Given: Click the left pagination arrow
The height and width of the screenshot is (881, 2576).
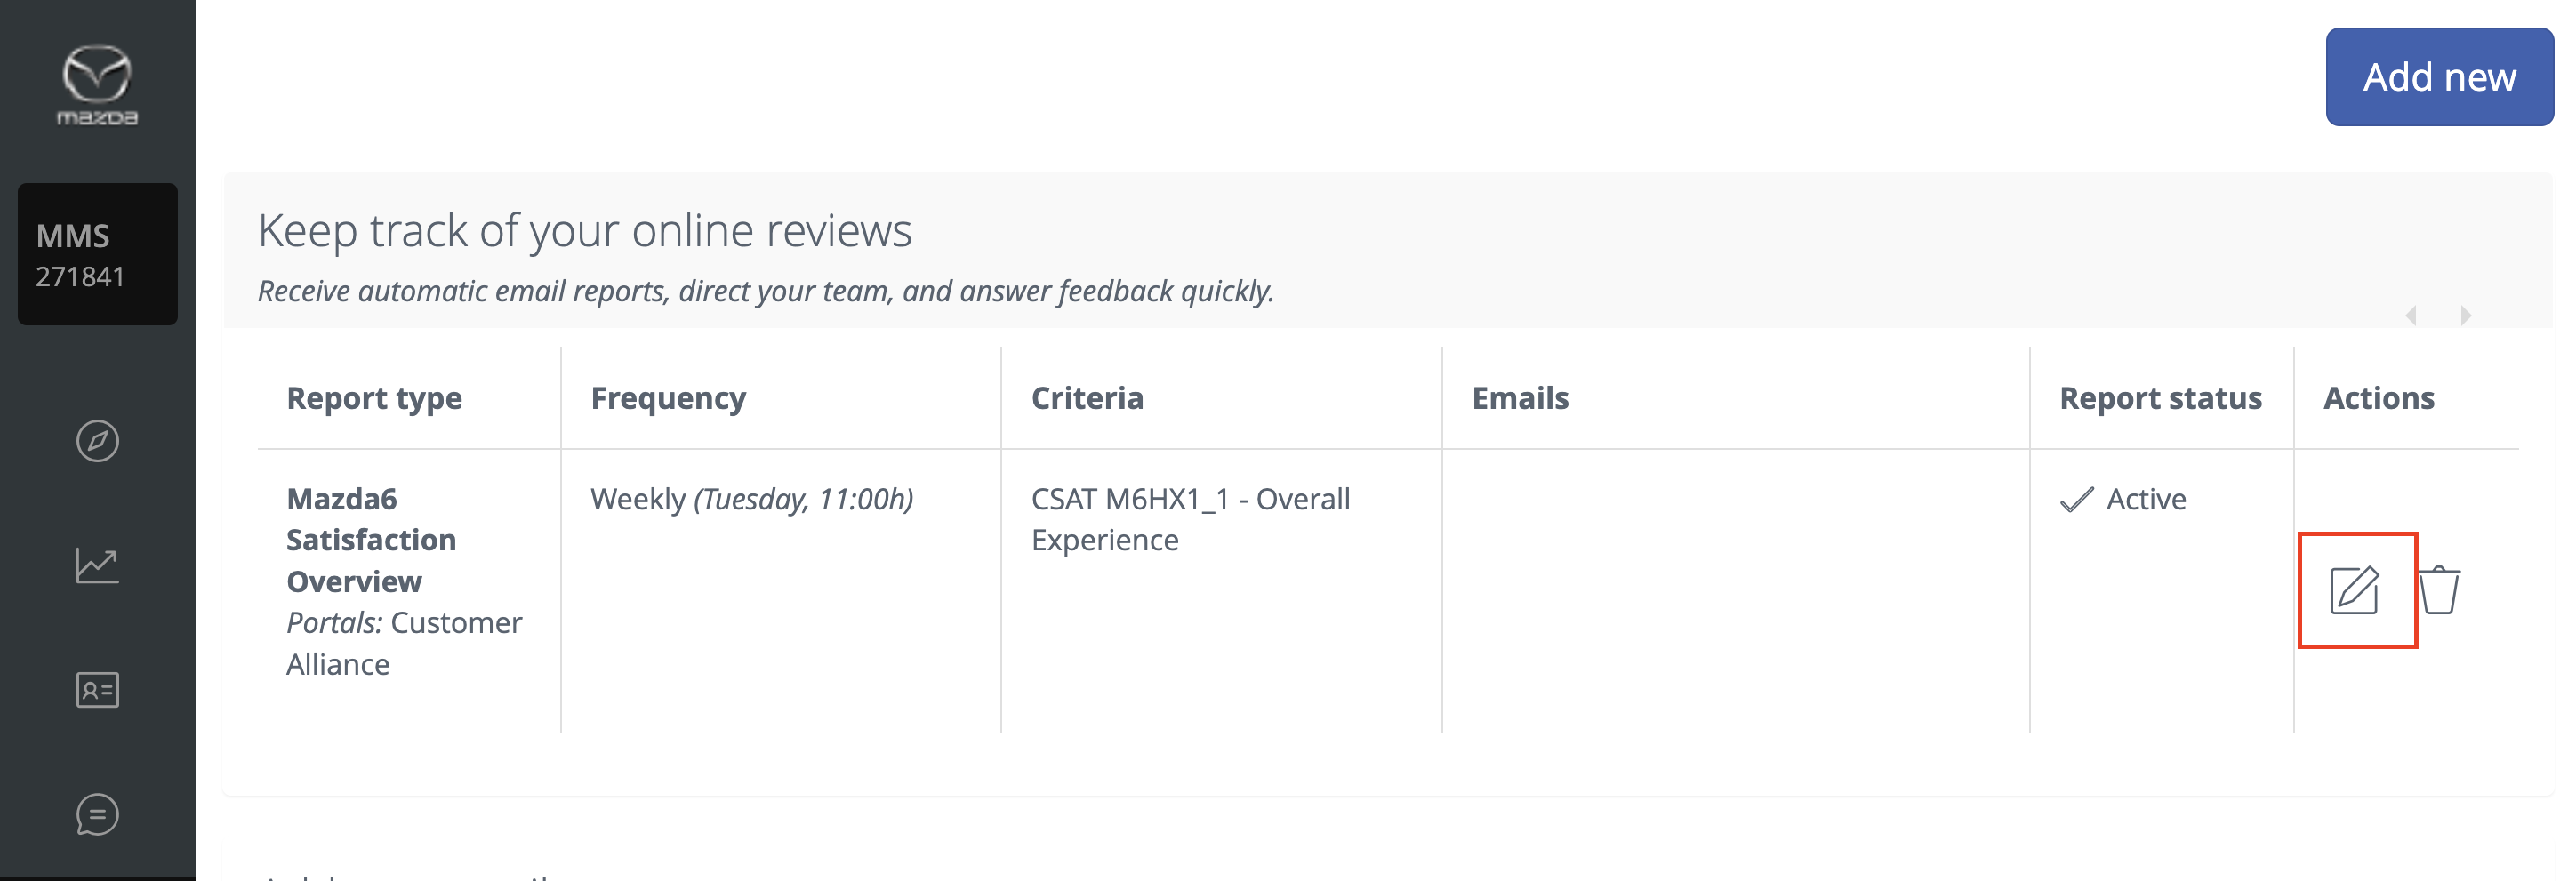Looking at the screenshot, I should (x=2411, y=316).
